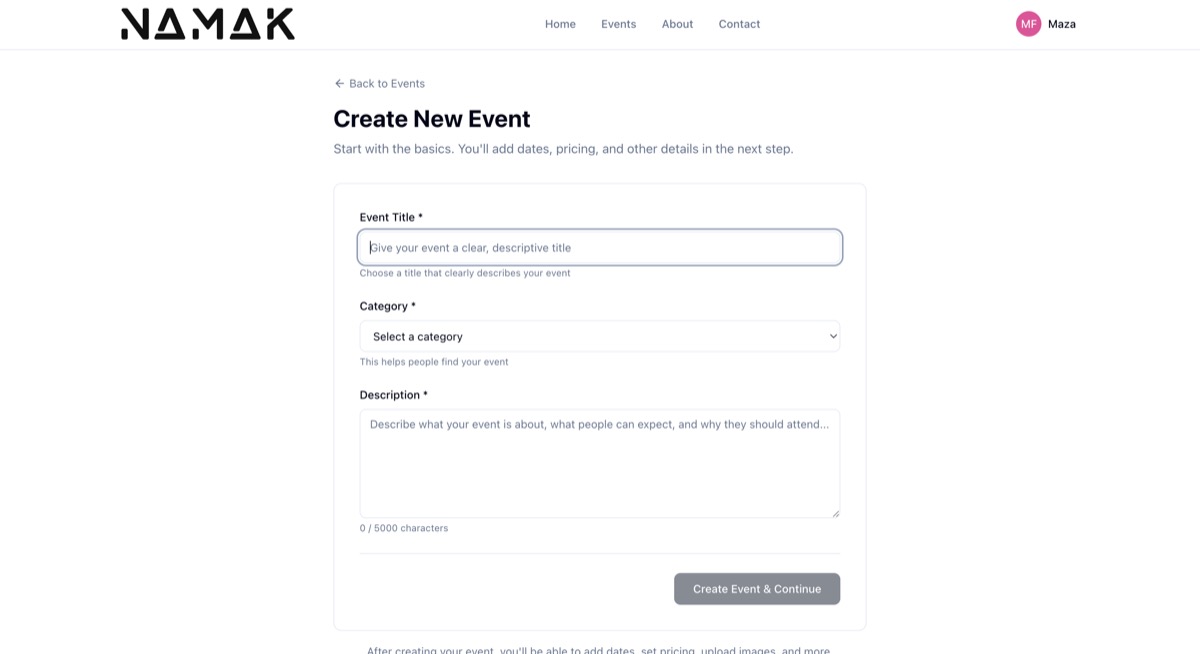Click Create Event & Continue button
The height and width of the screenshot is (654, 1200).
[x=757, y=589]
